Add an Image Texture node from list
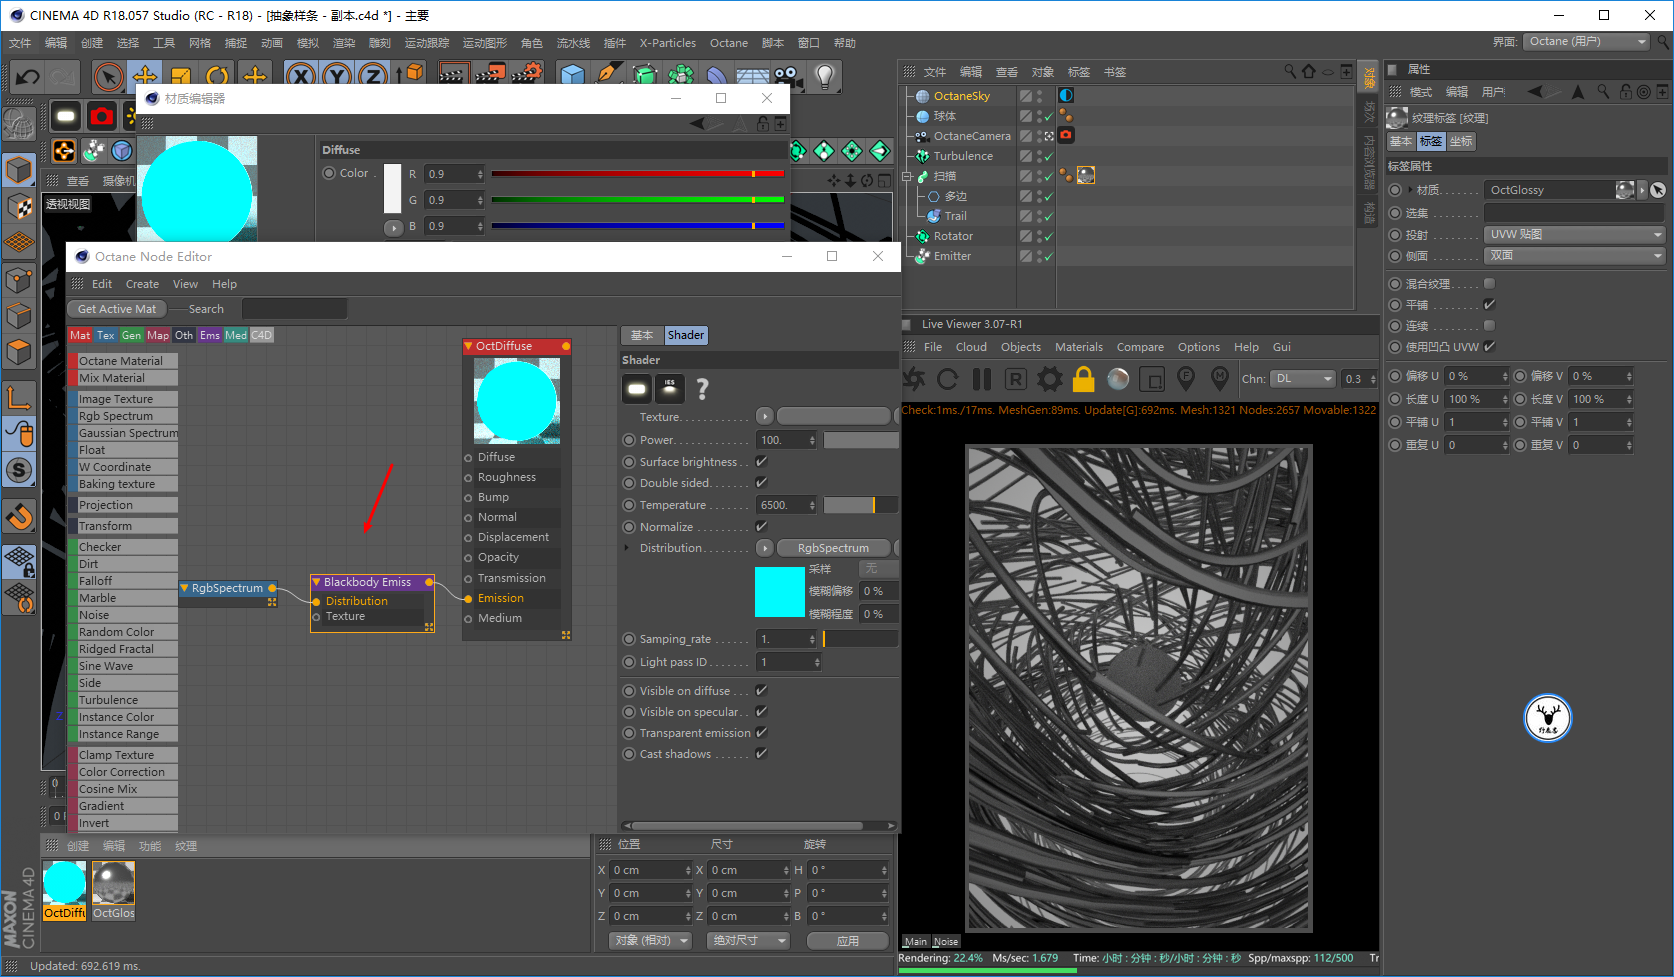The height and width of the screenshot is (977, 1674). (x=124, y=399)
